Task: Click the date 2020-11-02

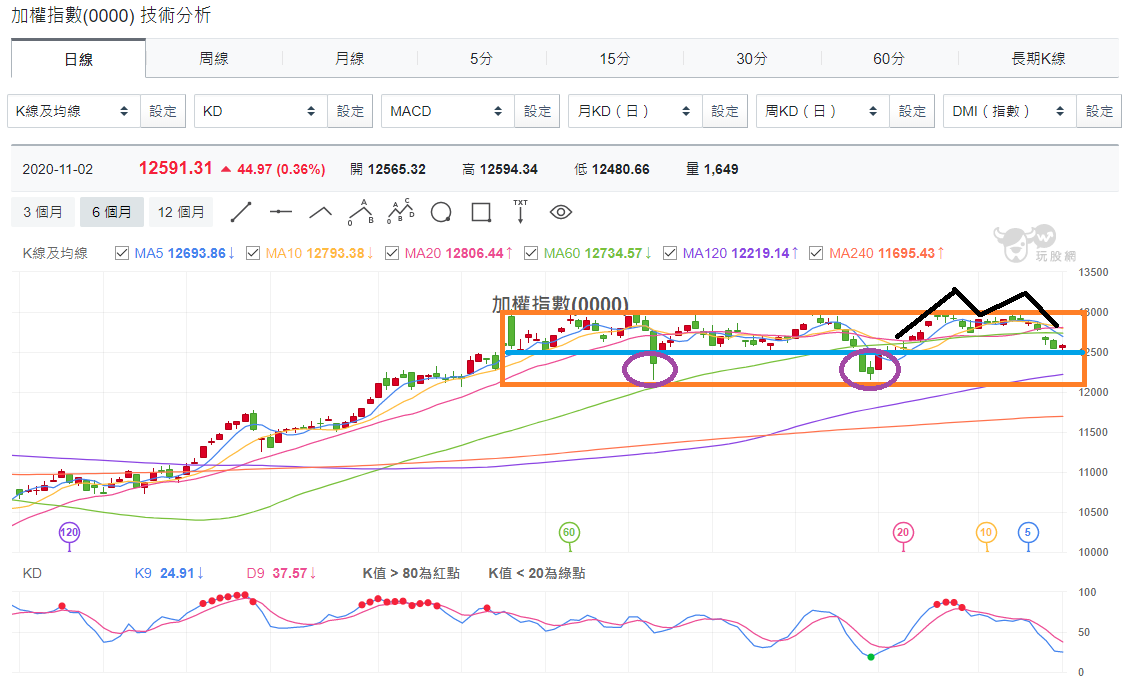Action: pos(58,169)
